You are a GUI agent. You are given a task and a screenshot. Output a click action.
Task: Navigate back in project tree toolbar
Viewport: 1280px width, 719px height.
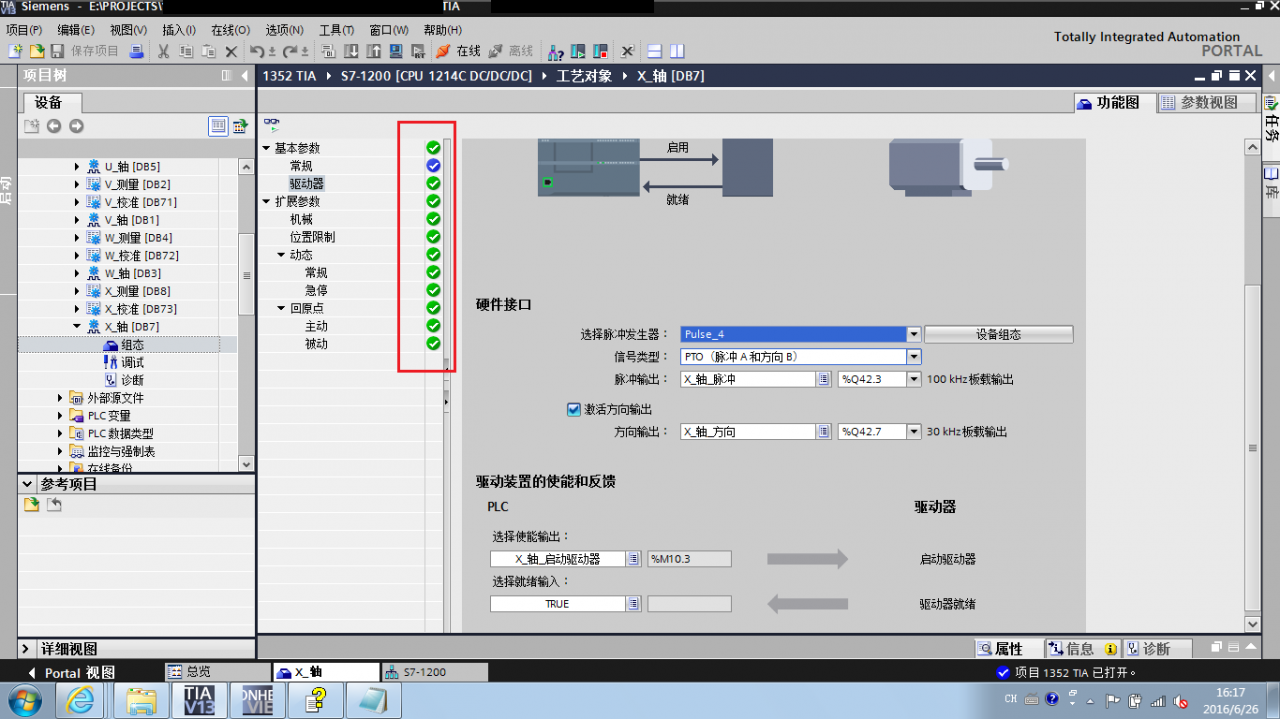tap(54, 126)
